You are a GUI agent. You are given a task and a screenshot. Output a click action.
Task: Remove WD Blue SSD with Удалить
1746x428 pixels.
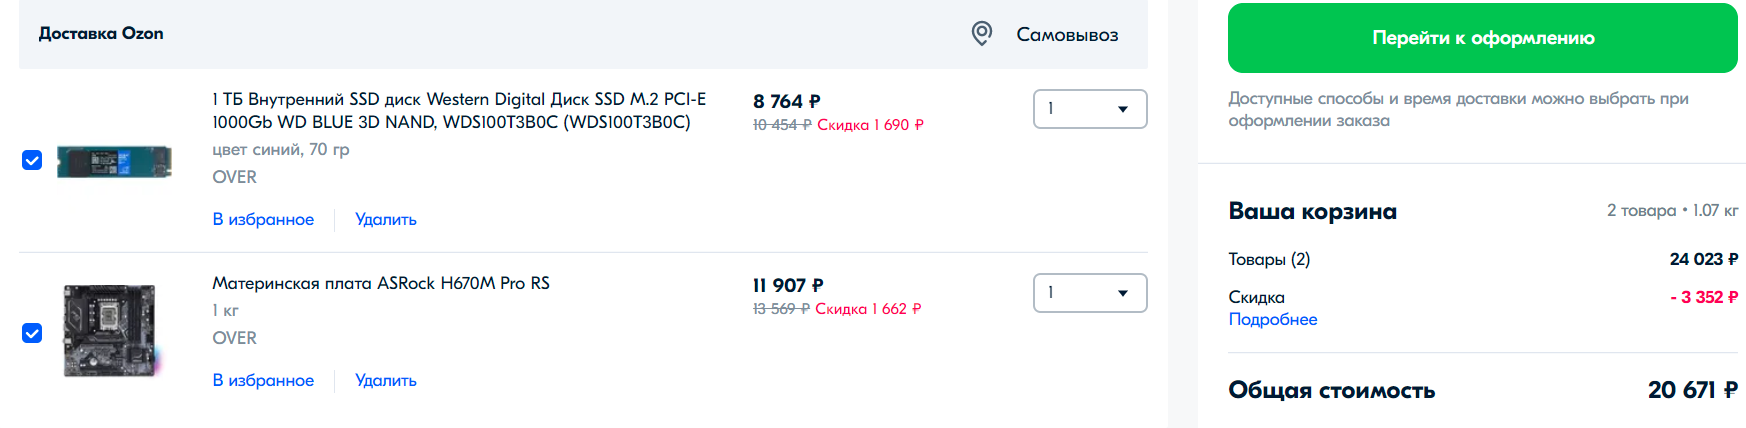(386, 219)
